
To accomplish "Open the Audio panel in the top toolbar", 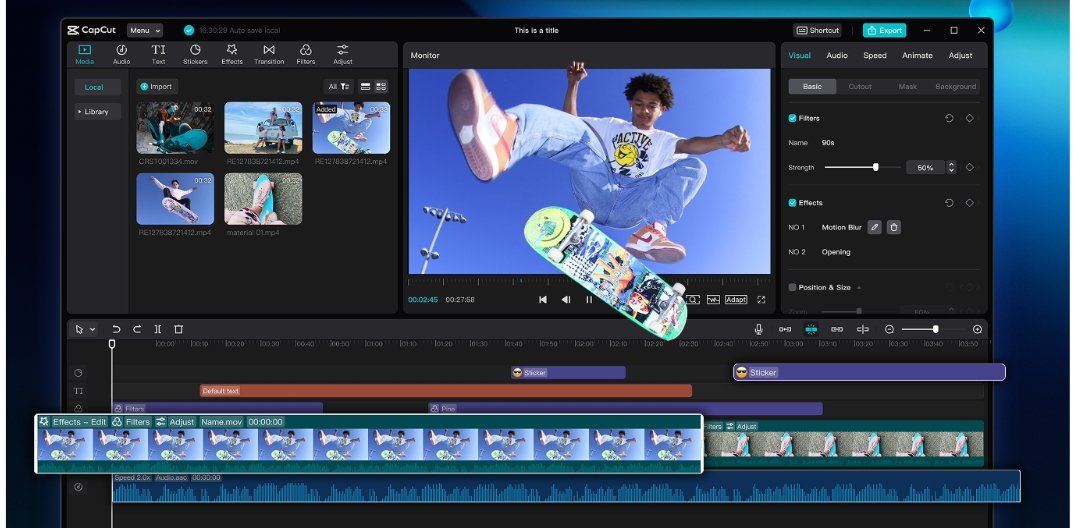I will [121, 54].
